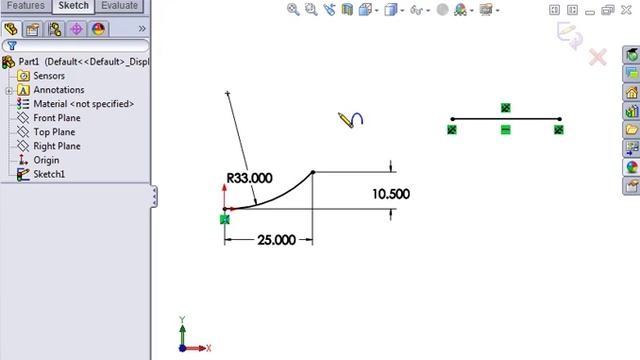Open the Hide/Show Items dropdown arrow

[x=428, y=11]
